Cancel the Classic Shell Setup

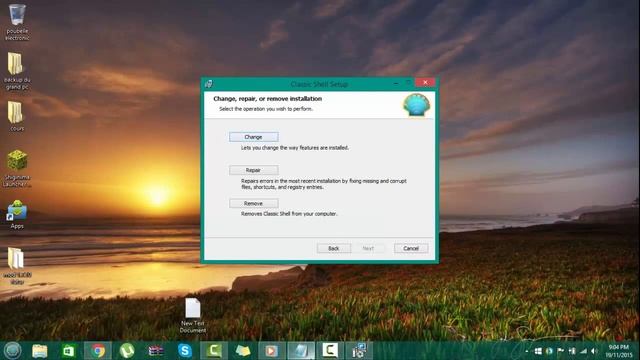coord(411,248)
